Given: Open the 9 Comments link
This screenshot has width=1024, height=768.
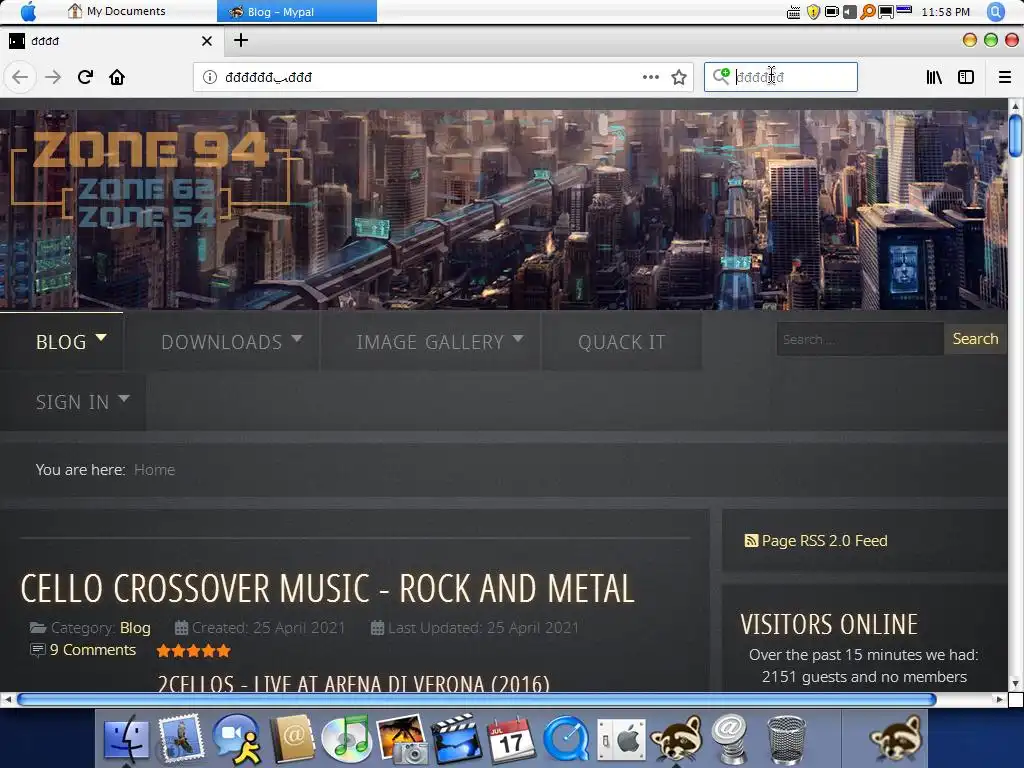Looking at the screenshot, I should tap(93, 650).
